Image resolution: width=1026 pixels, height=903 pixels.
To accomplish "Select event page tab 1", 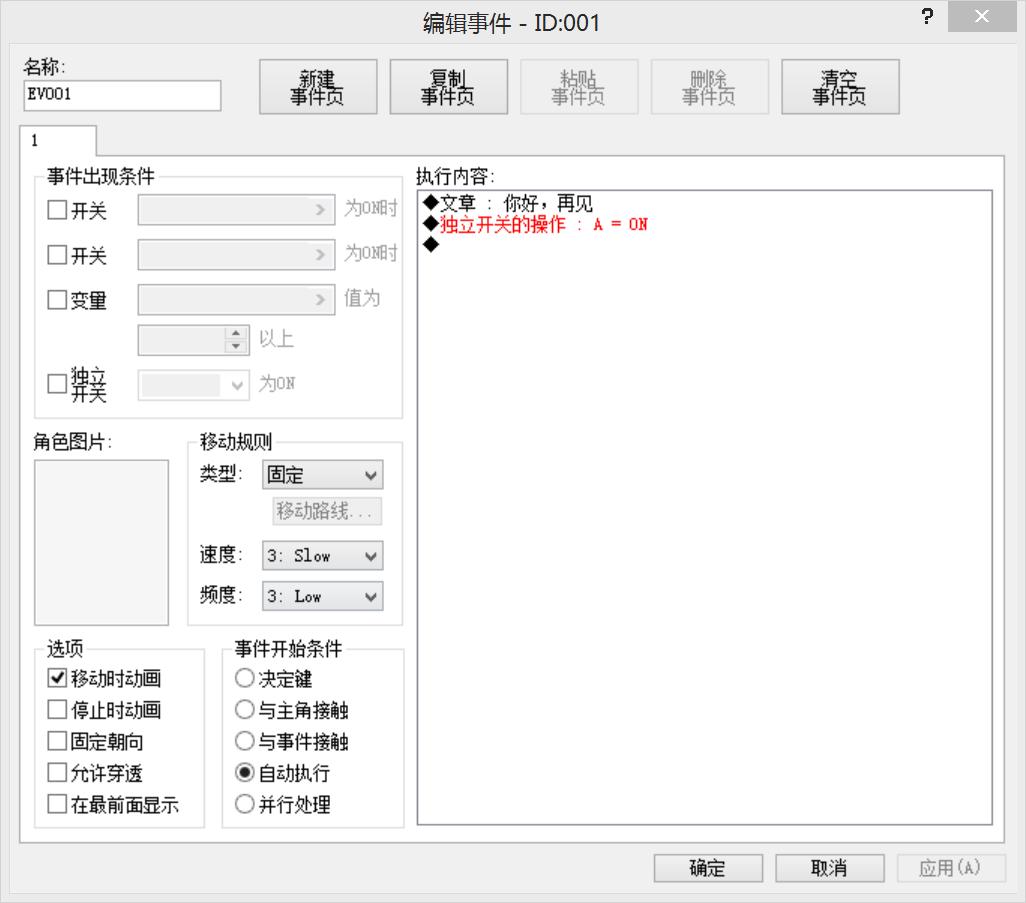I will [58, 141].
